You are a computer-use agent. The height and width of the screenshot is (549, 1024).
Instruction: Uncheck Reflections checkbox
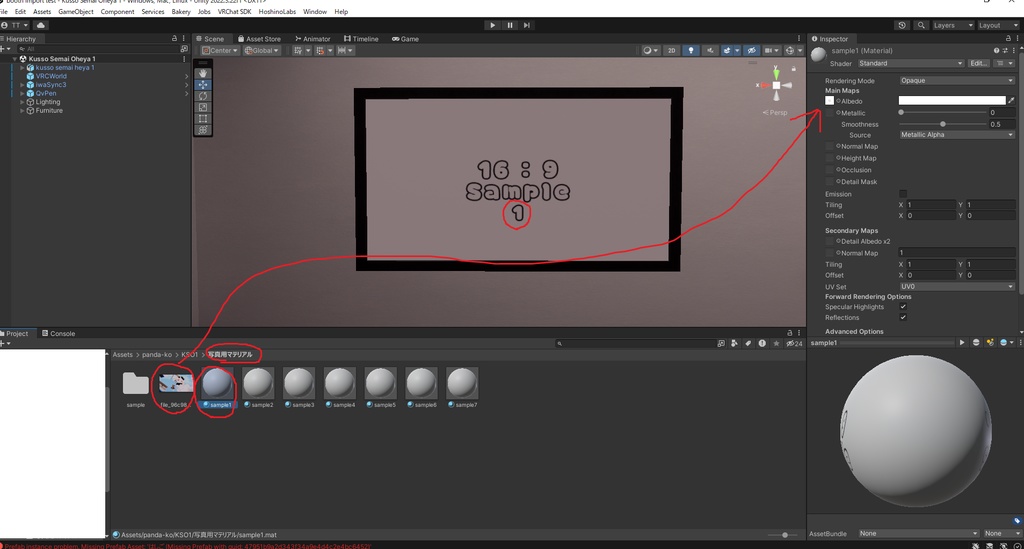tap(903, 317)
